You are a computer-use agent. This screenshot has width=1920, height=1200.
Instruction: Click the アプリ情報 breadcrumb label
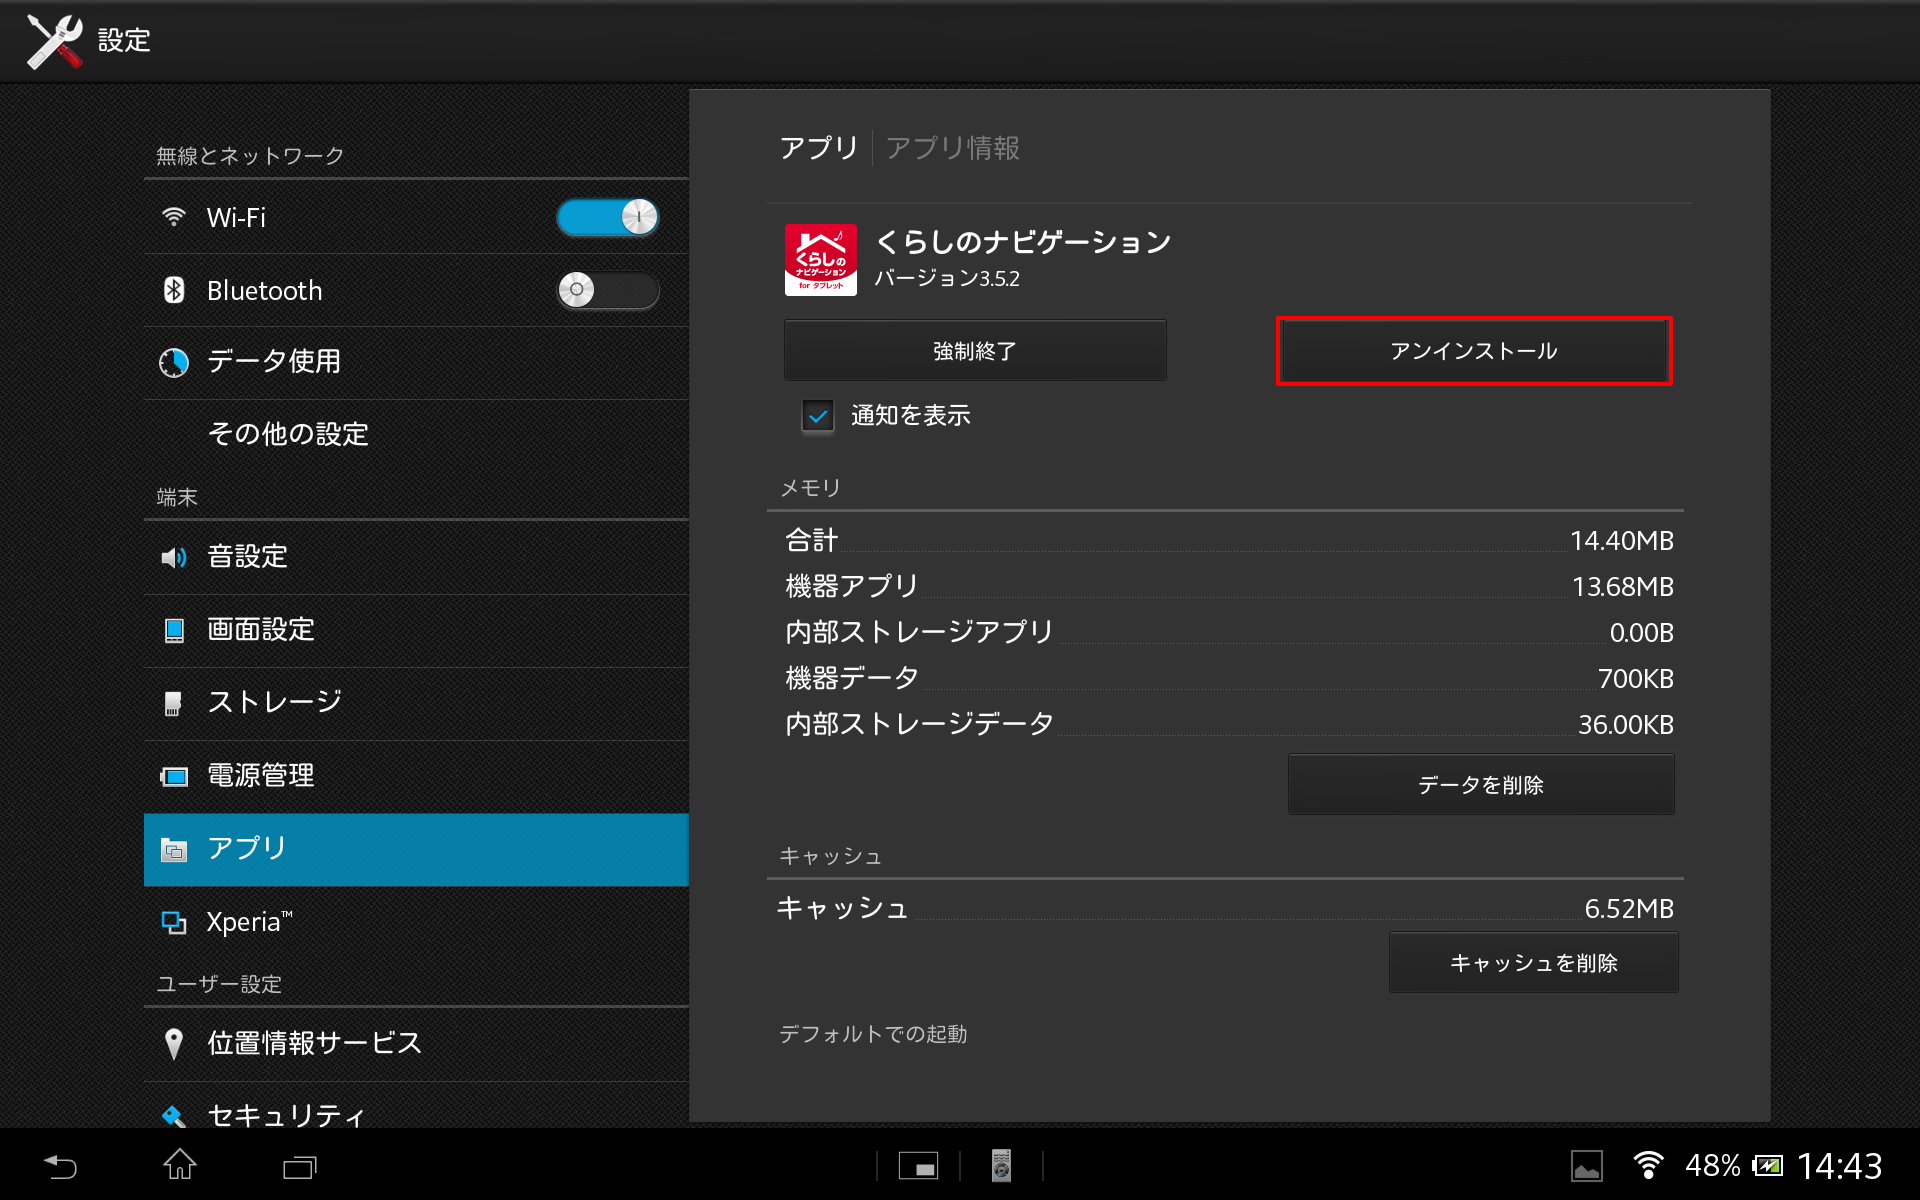(953, 148)
